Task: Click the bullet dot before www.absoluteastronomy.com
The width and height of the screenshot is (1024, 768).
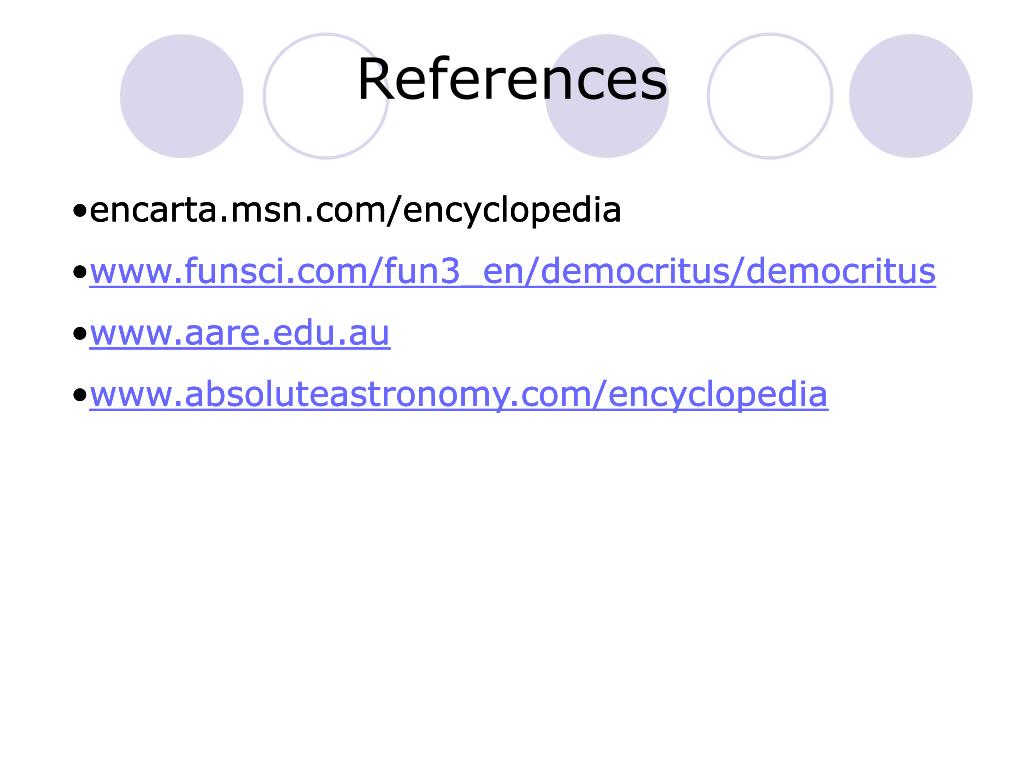Action: [80, 396]
